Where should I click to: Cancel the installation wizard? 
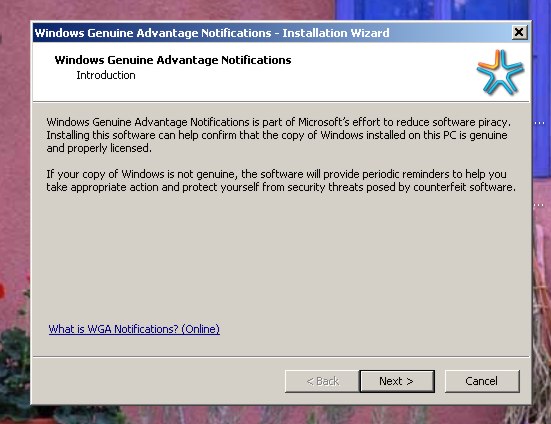pyautogui.click(x=482, y=381)
